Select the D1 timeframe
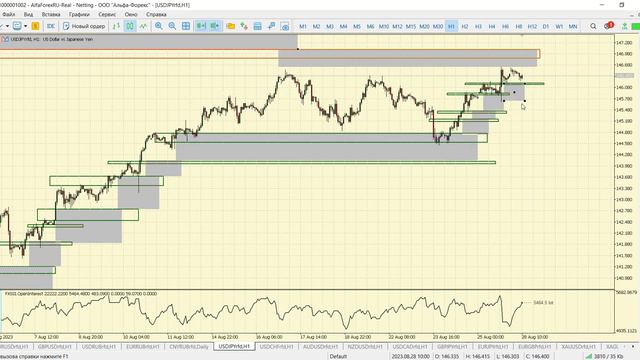Screen dimensions: 640x360 [546, 26]
